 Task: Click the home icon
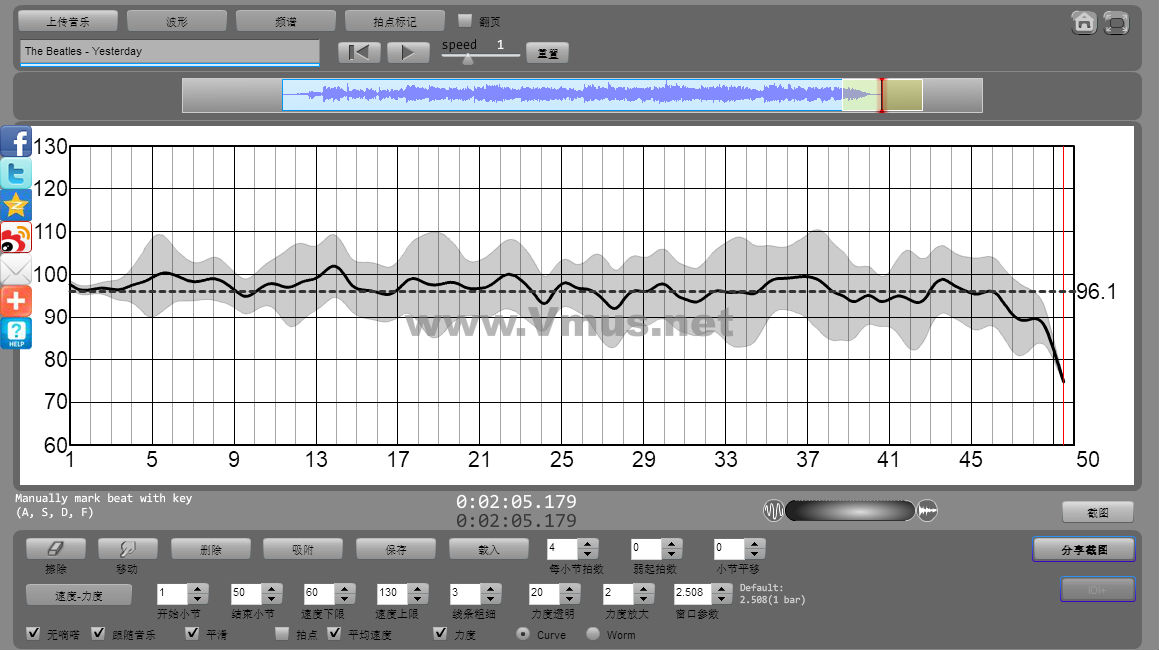[1083, 22]
